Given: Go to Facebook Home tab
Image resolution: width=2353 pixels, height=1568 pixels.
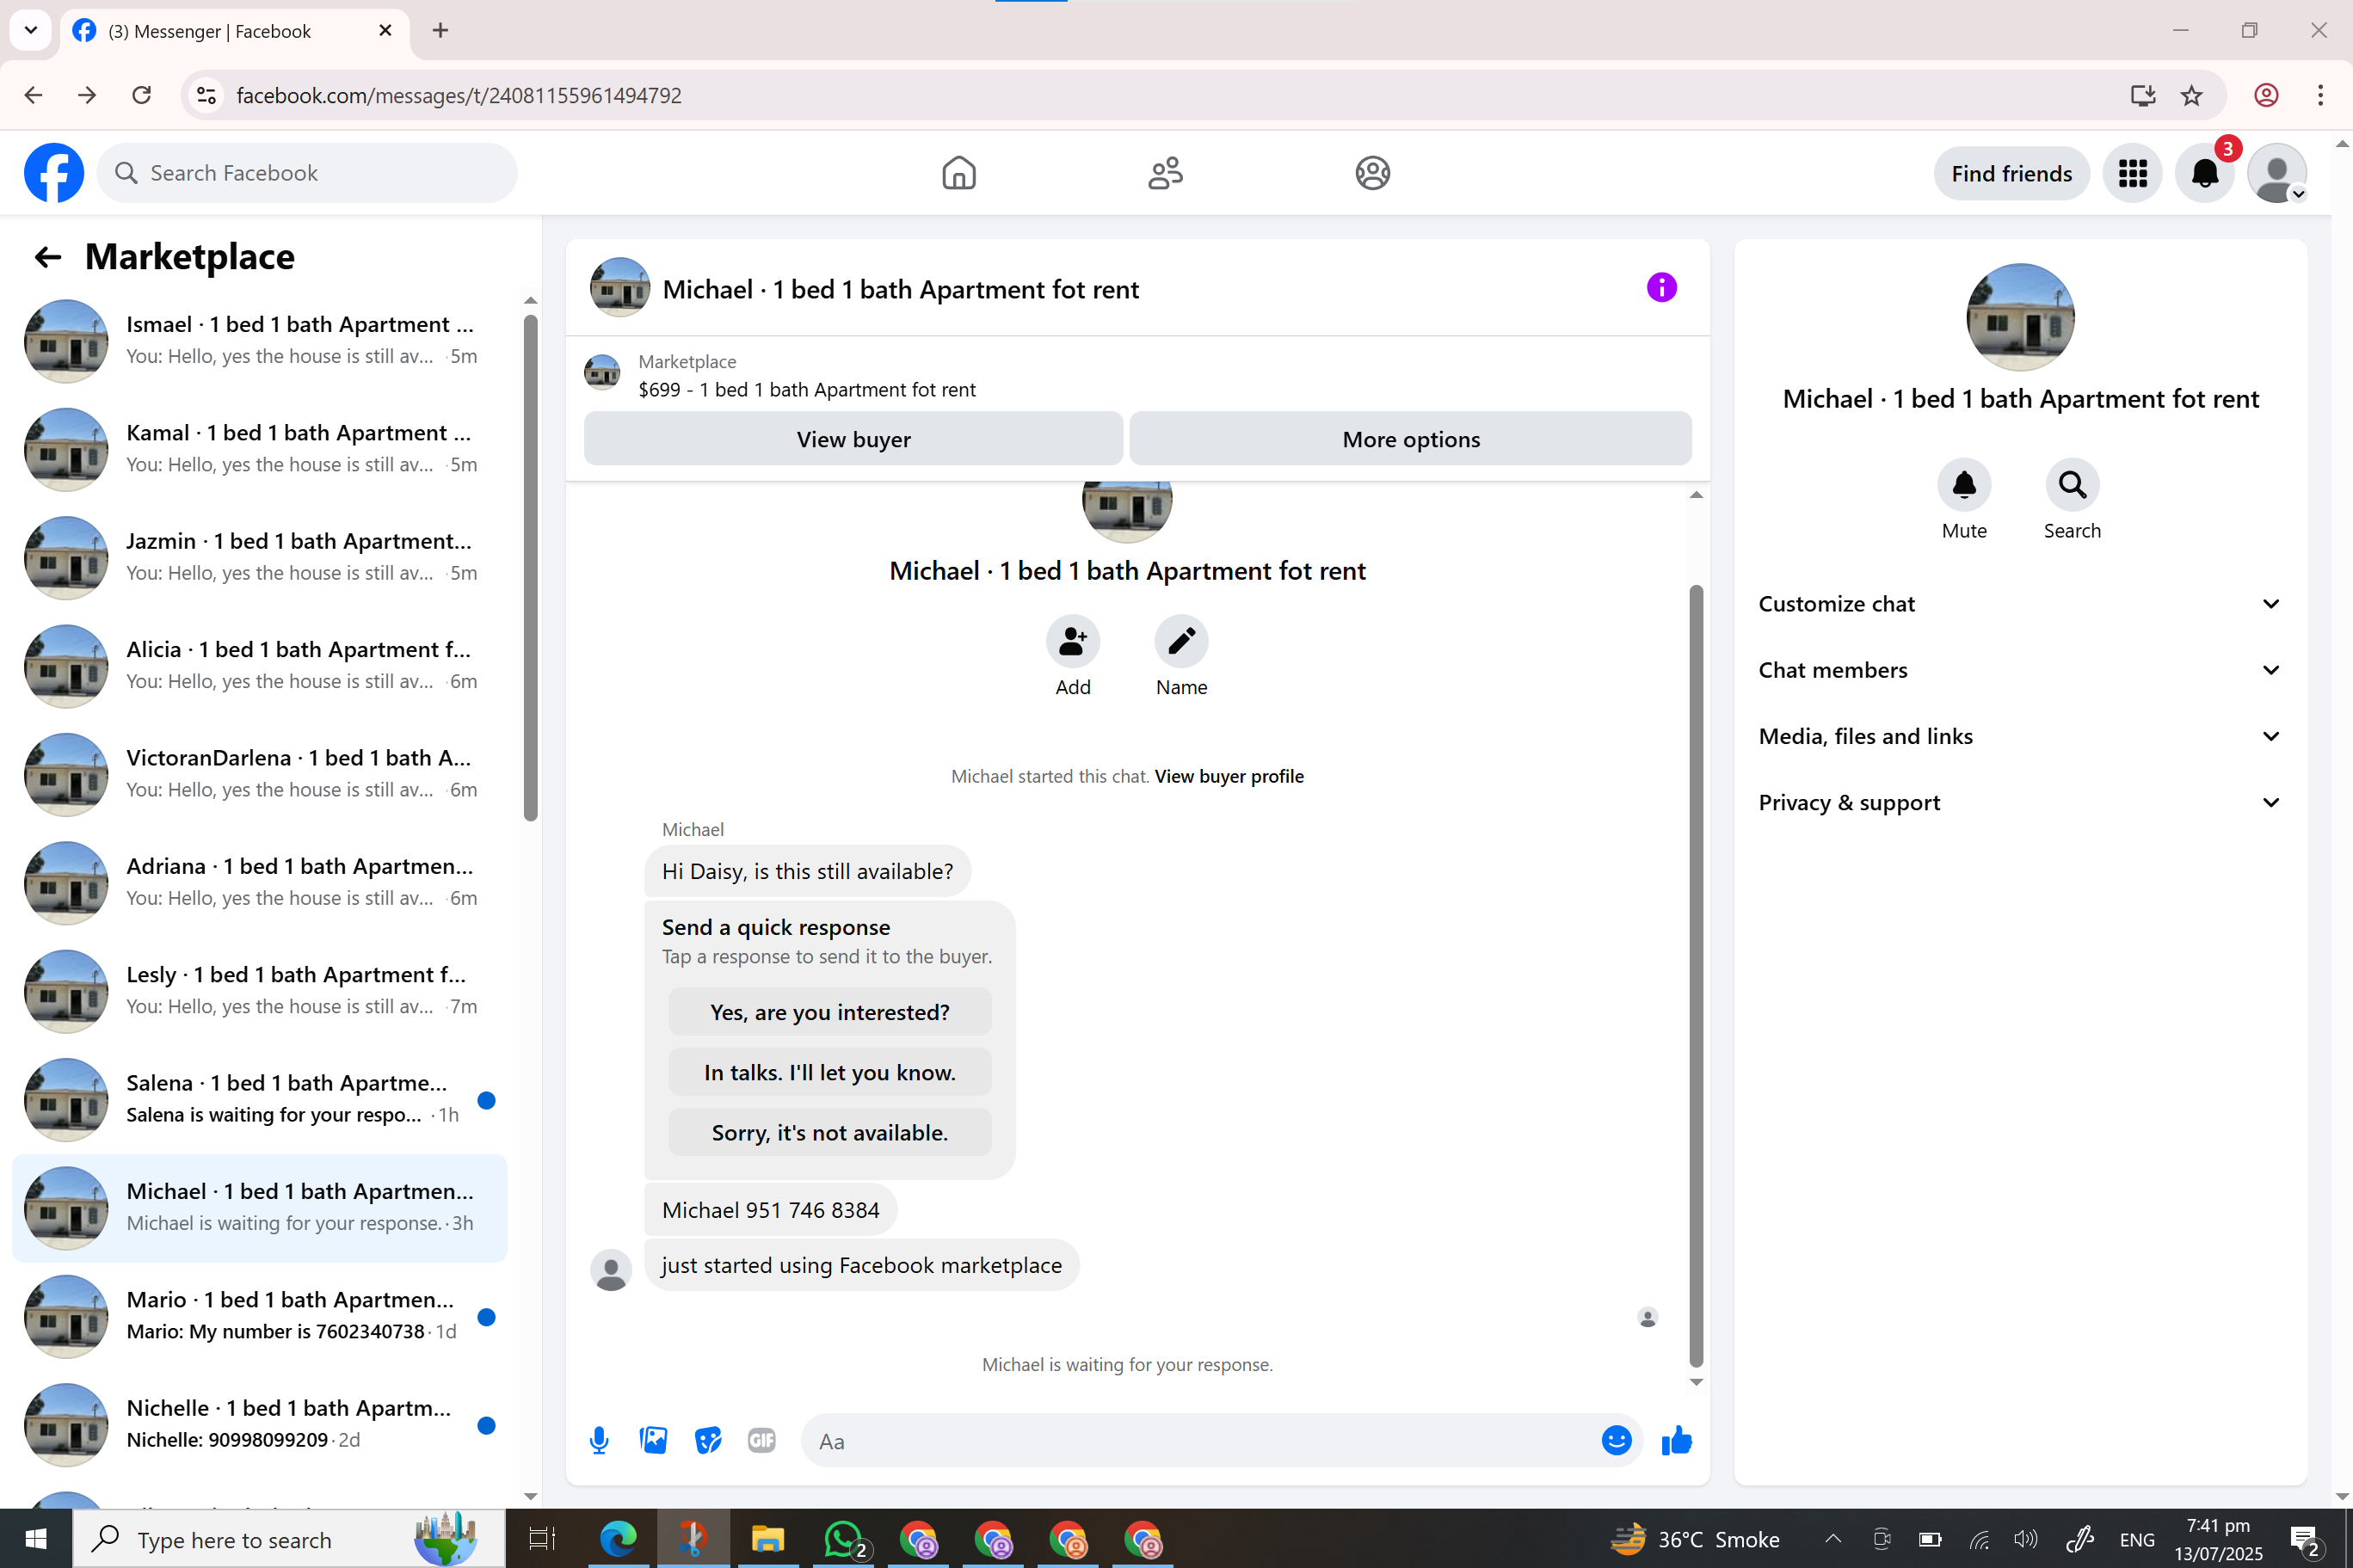Looking at the screenshot, I should pos(958,173).
